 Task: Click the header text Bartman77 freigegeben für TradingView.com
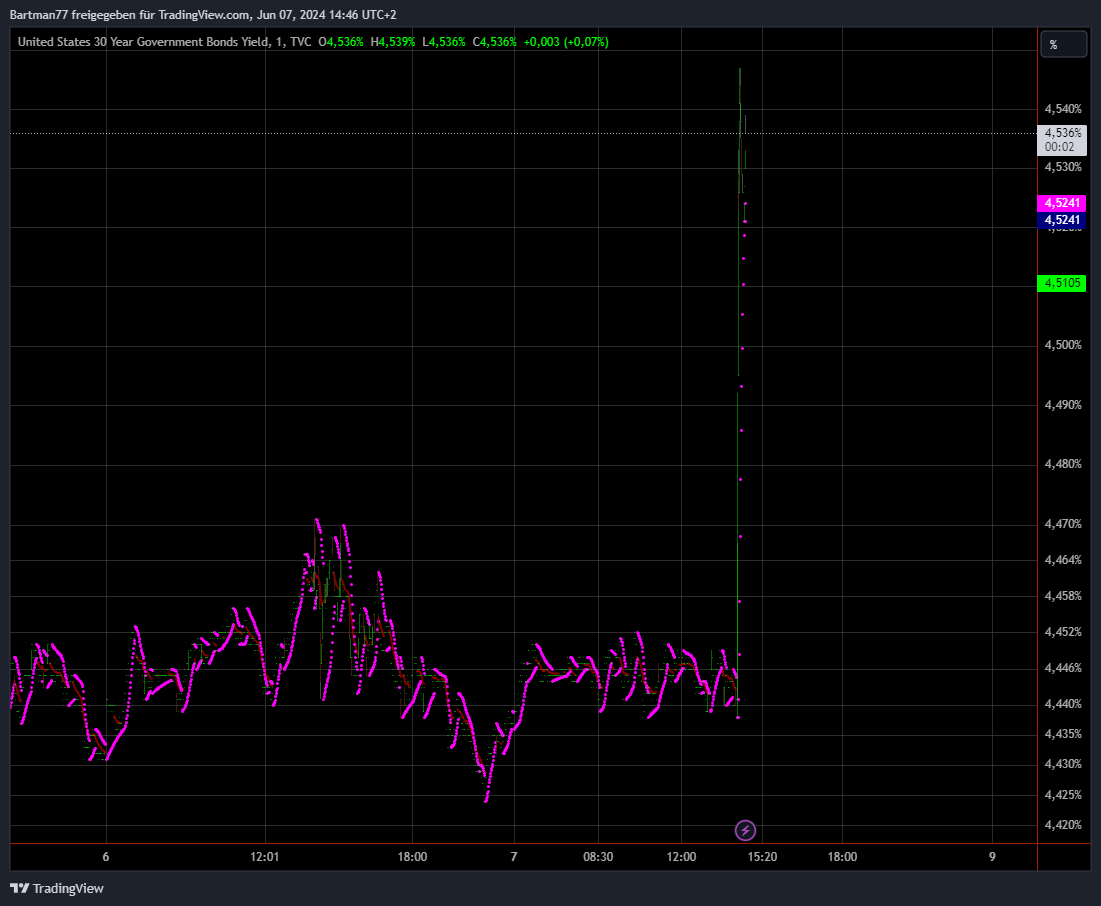tap(129, 15)
